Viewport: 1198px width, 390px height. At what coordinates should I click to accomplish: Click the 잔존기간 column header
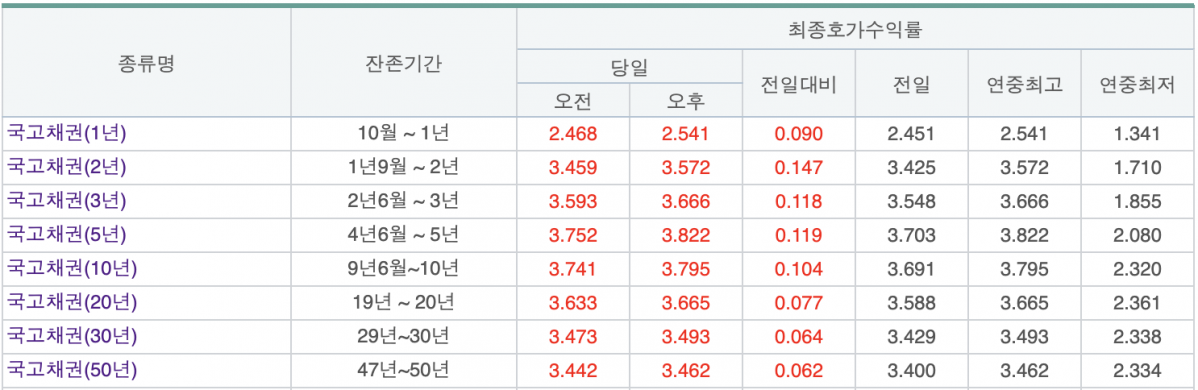(x=403, y=63)
